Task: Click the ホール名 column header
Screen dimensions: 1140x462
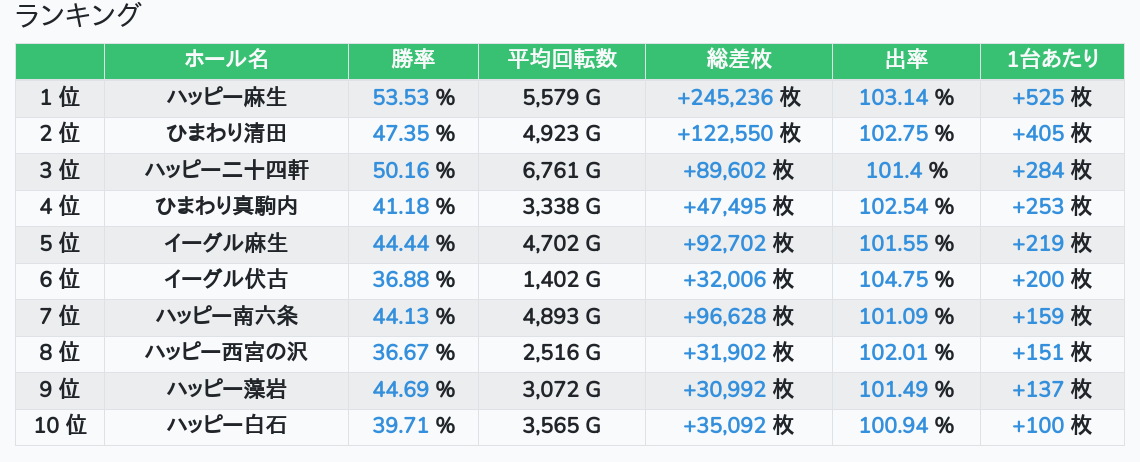Action: [226, 60]
